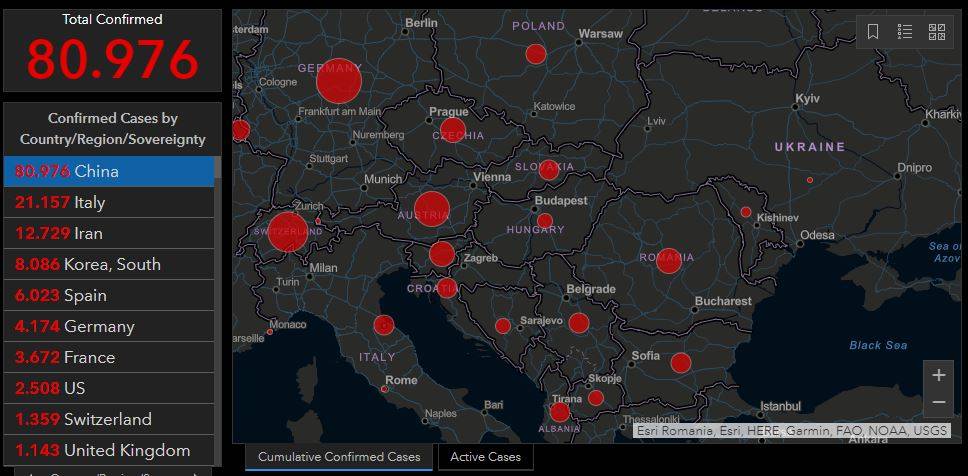Screen dimensions: 968x476
Task: Click Czechia's red case circle near Prague
Action: click(x=453, y=130)
